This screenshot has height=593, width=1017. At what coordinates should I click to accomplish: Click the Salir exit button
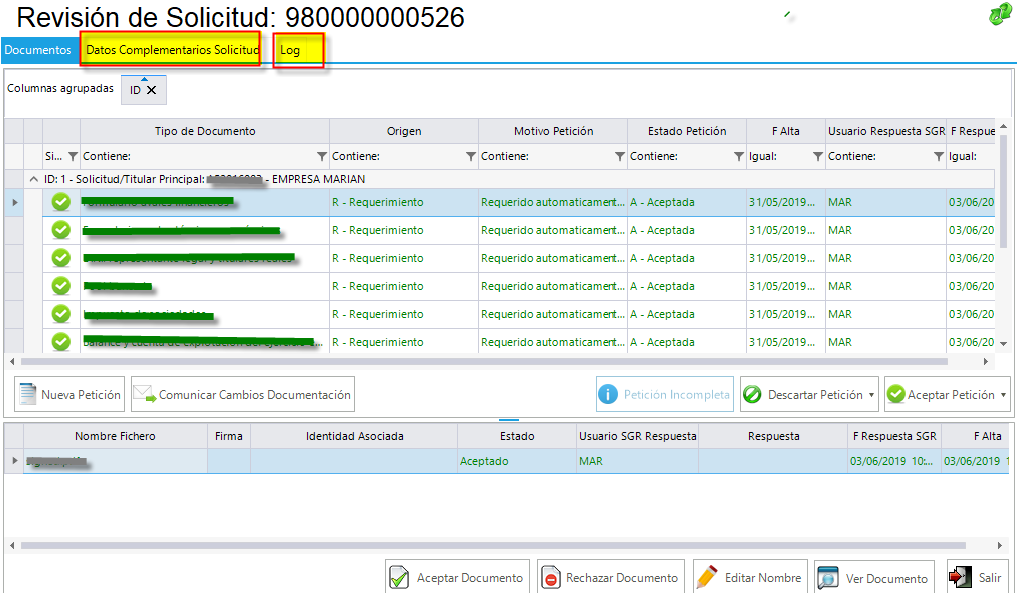[977, 577]
